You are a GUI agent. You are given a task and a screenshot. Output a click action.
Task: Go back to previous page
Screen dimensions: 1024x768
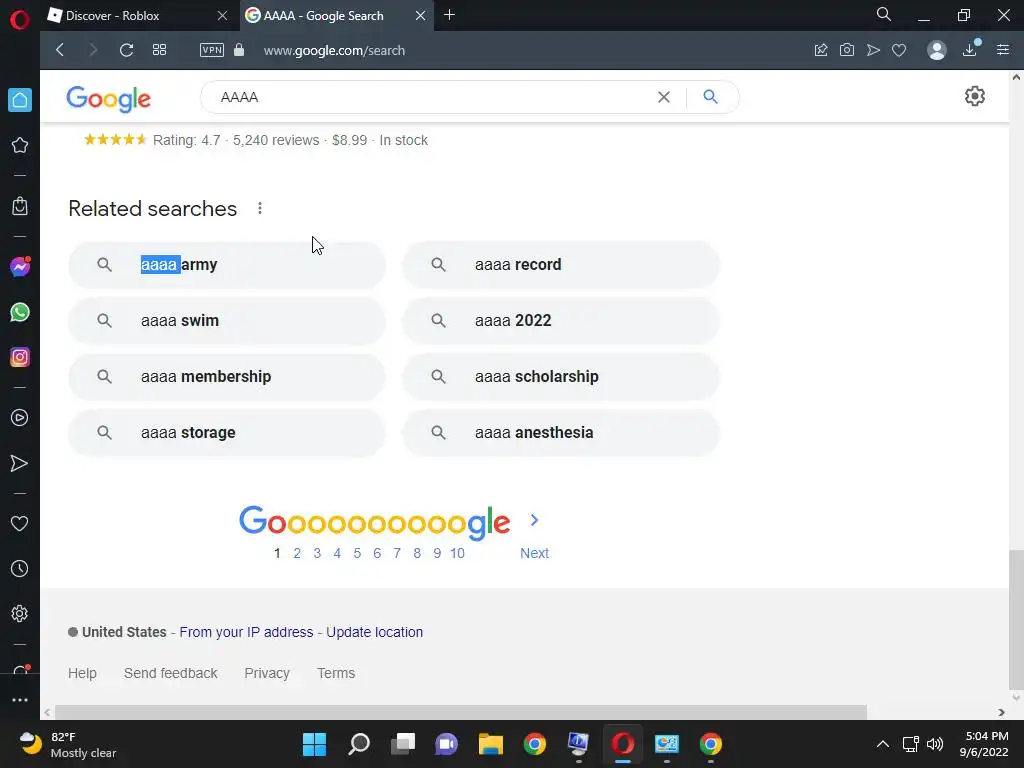click(60, 50)
